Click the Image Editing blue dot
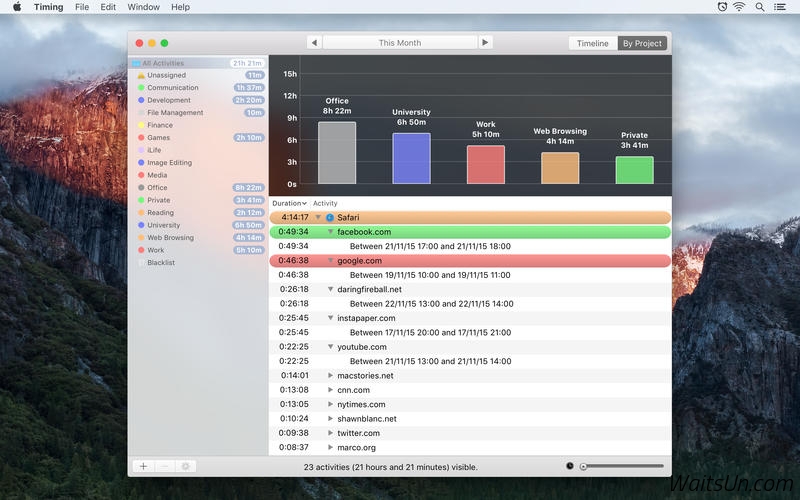Screen dimensions: 800x500 click(141, 163)
